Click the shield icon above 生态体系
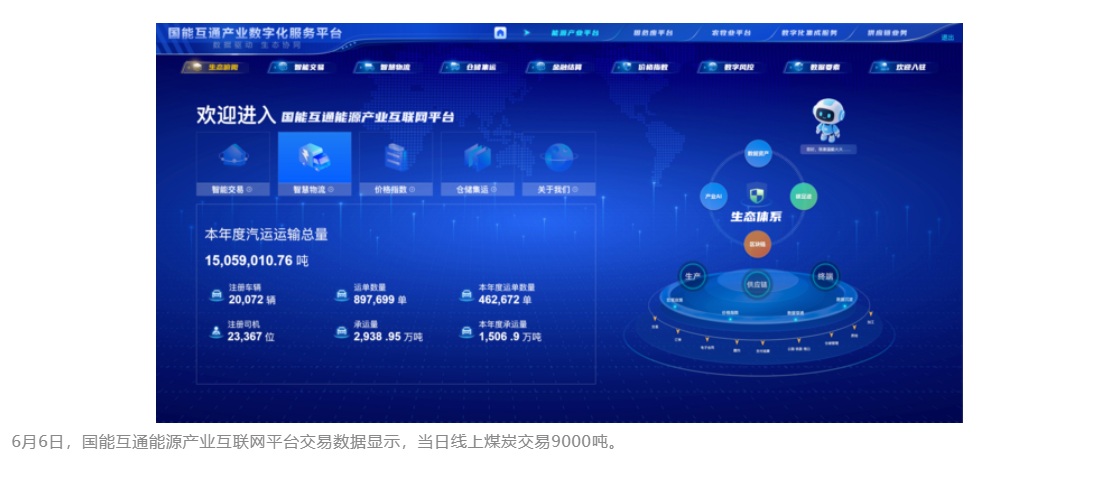The height and width of the screenshot is (487, 1098). (x=756, y=195)
